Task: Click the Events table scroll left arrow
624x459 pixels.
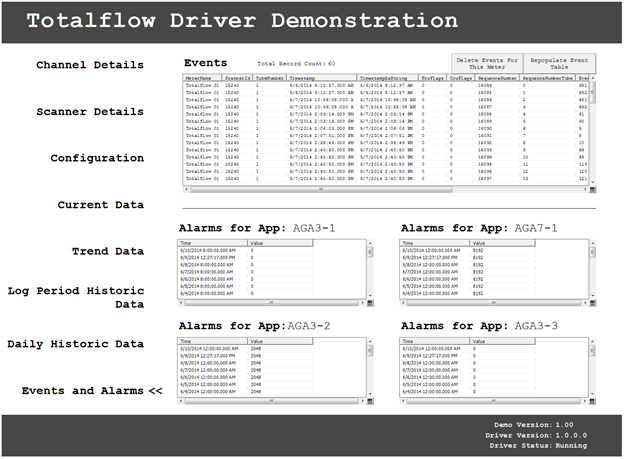Action: pyautogui.click(x=186, y=190)
